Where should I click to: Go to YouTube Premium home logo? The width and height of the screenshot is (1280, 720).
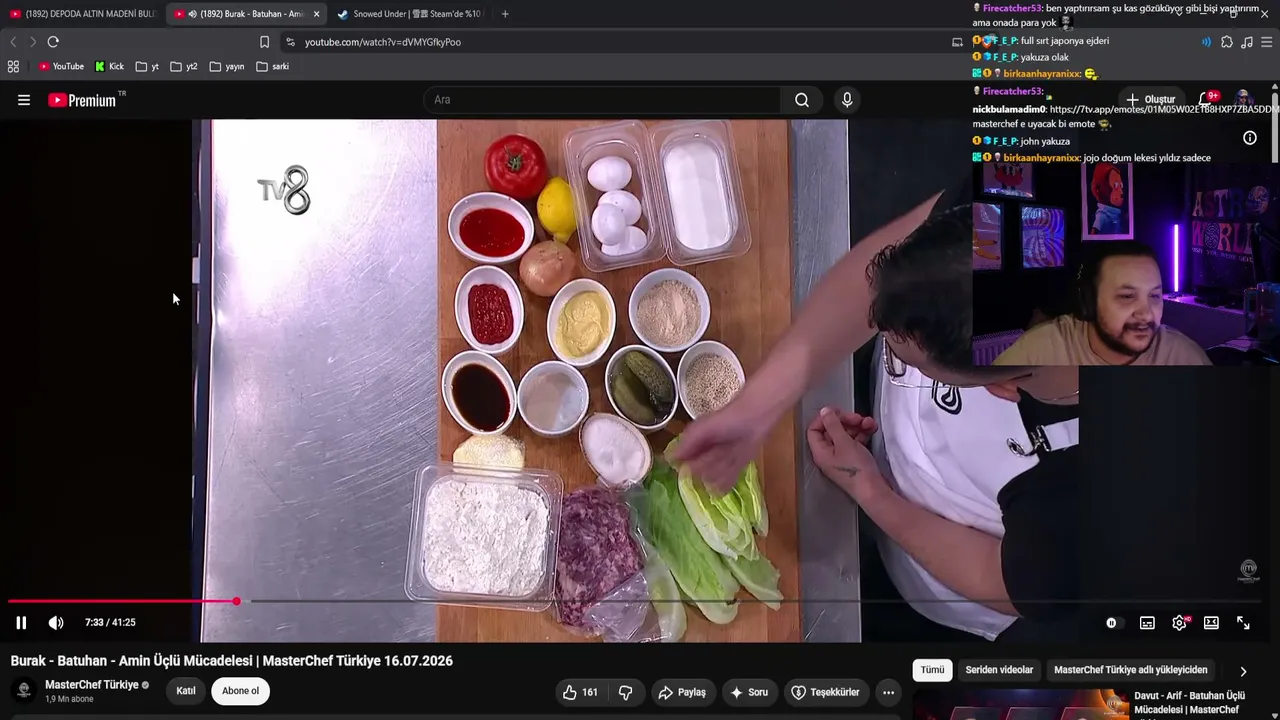pos(82,100)
